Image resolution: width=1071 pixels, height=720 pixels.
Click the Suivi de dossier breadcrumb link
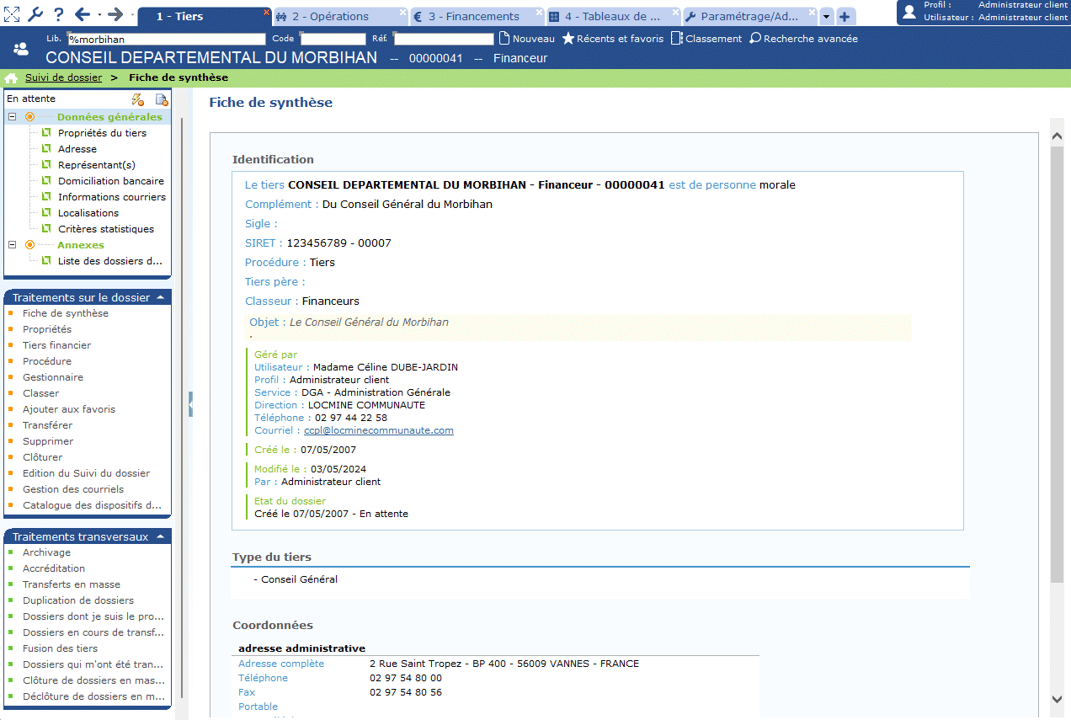[63, 78]
